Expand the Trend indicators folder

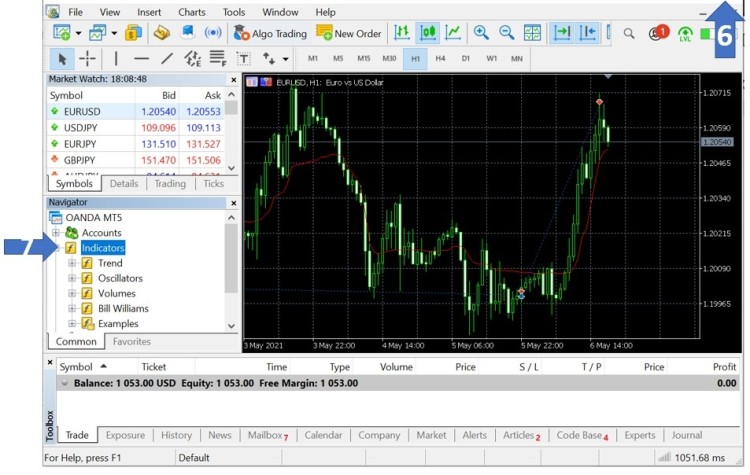tap(72, 263)
